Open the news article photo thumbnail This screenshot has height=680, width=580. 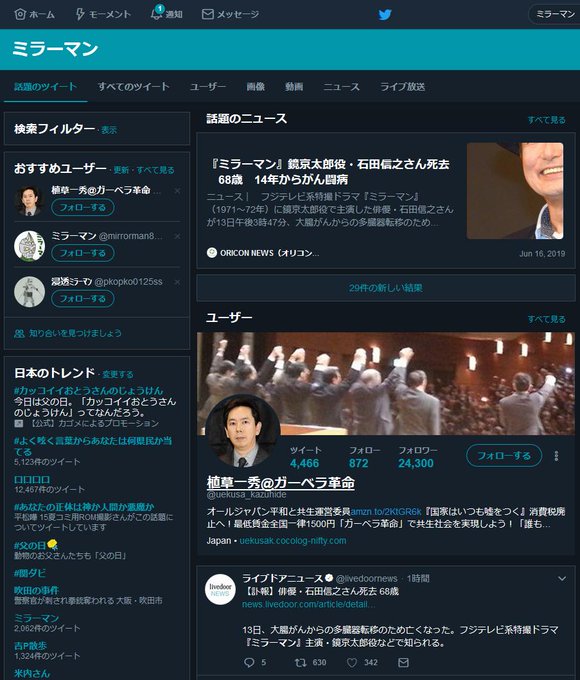515,191
